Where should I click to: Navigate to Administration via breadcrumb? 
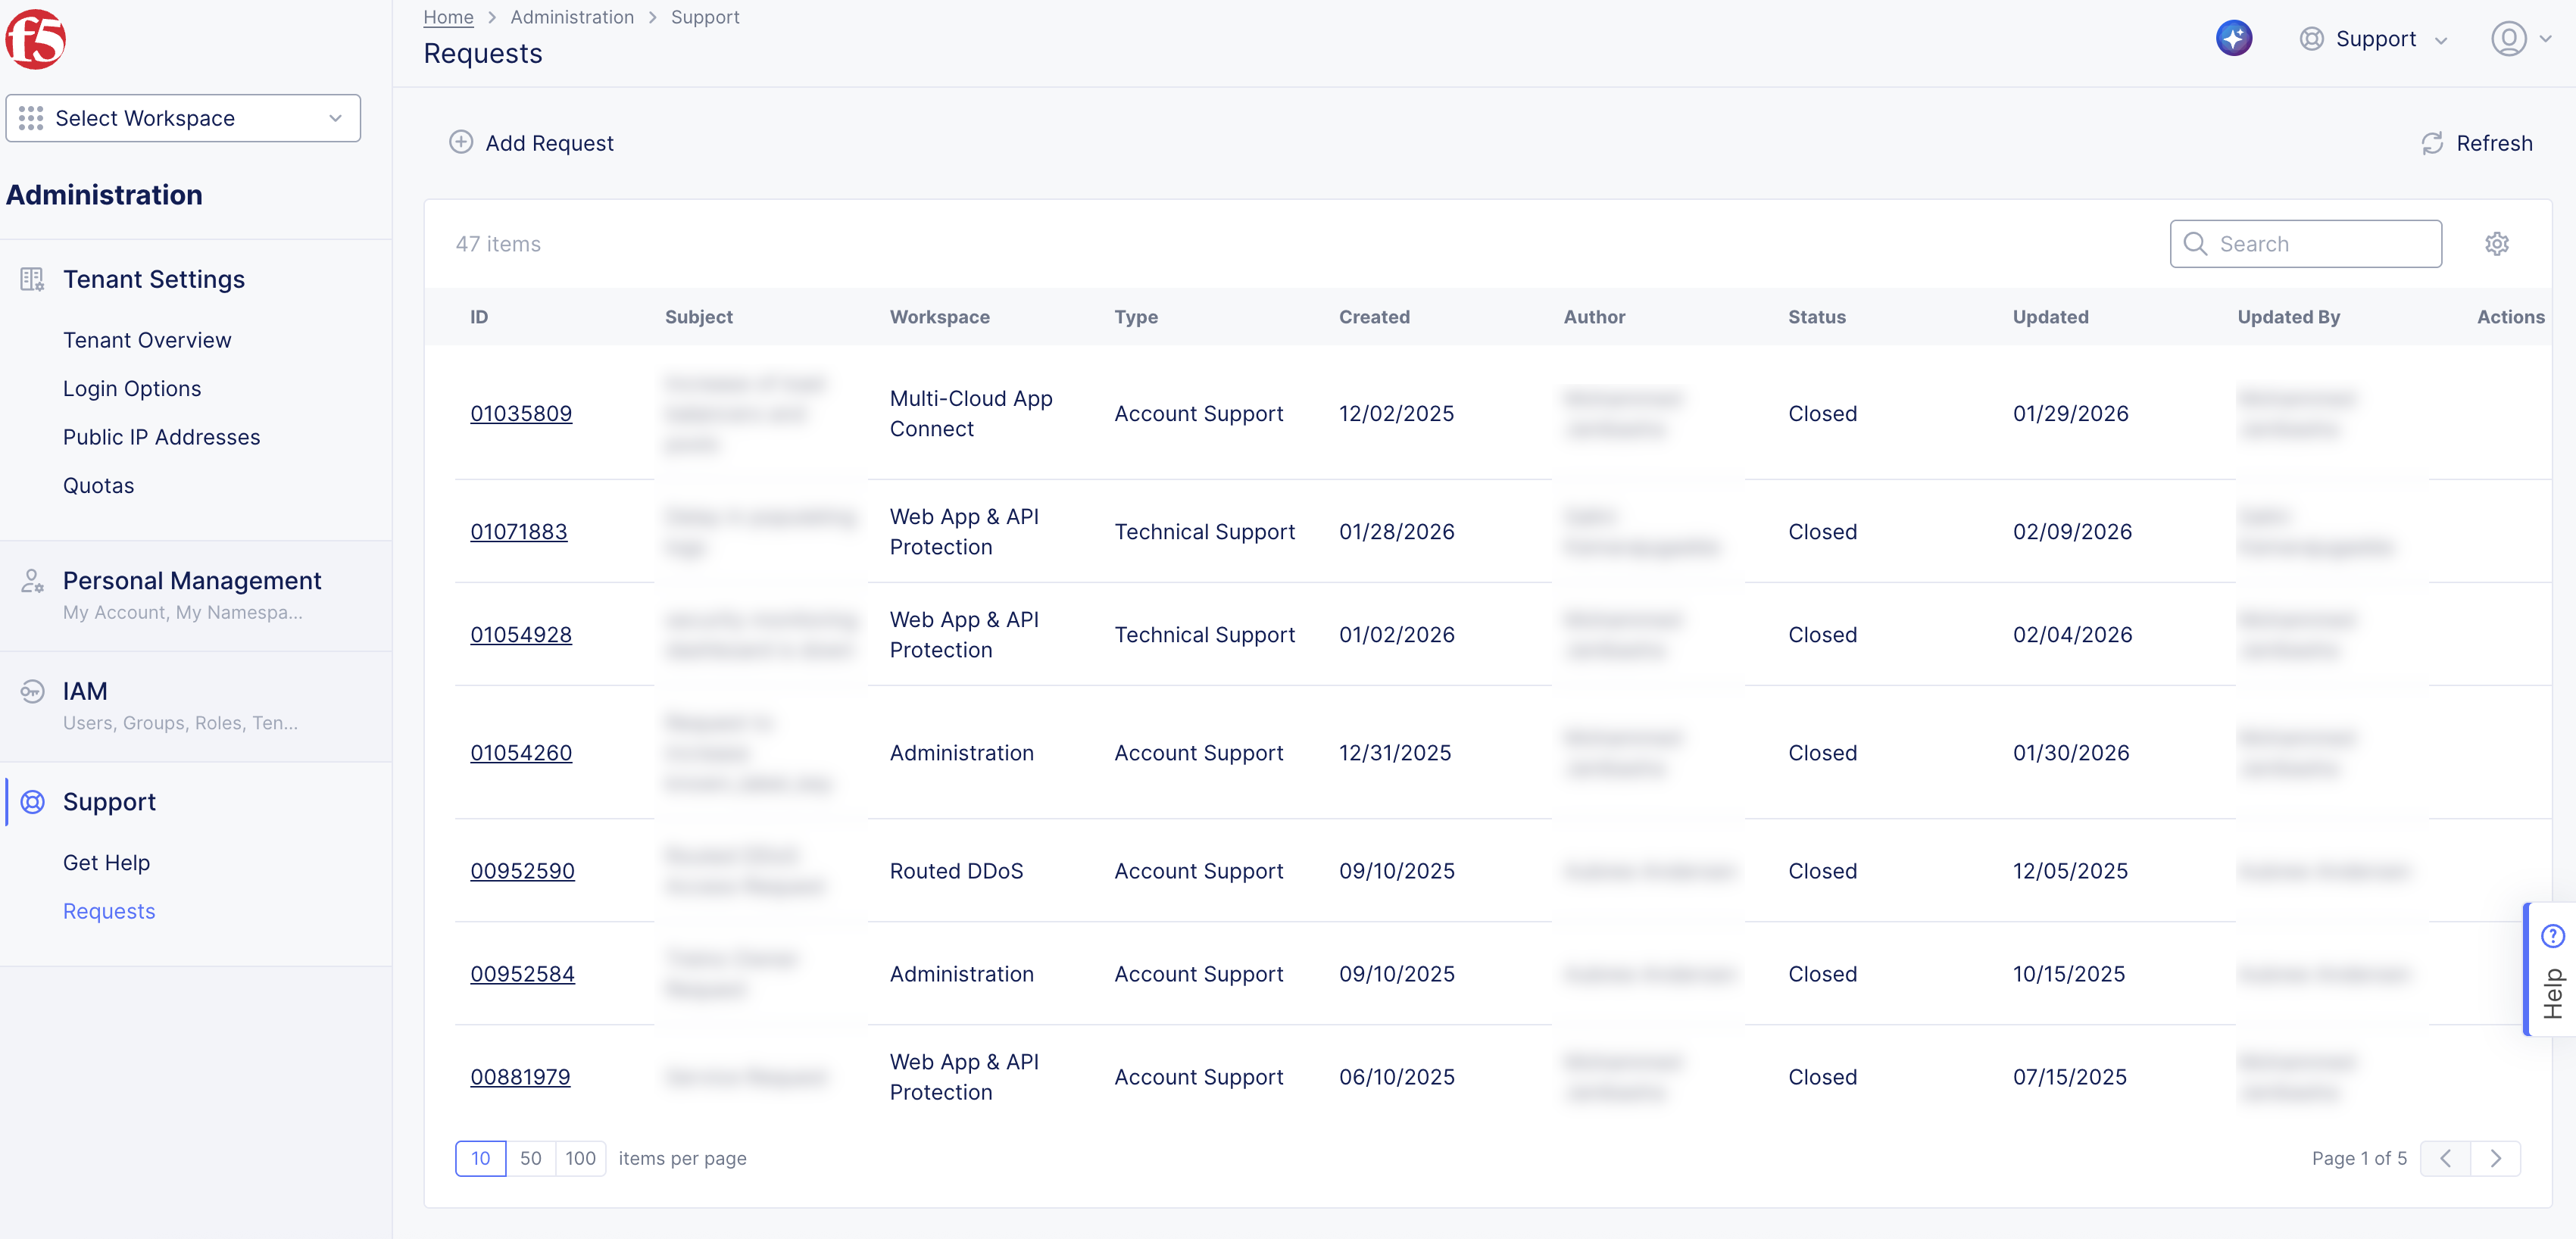coord(571,17)
